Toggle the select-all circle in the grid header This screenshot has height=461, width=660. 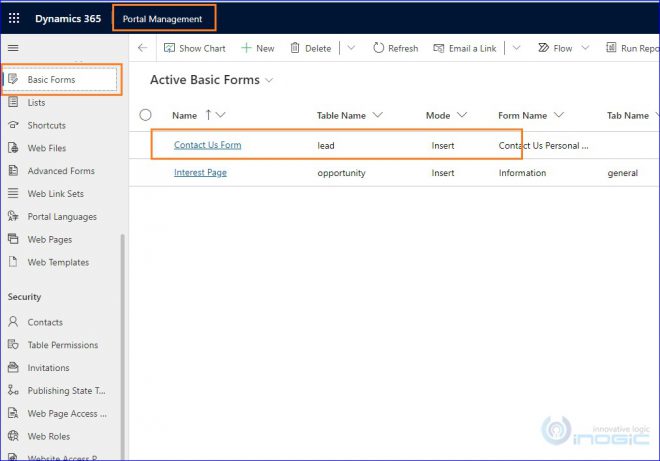[x=146, y=115]
